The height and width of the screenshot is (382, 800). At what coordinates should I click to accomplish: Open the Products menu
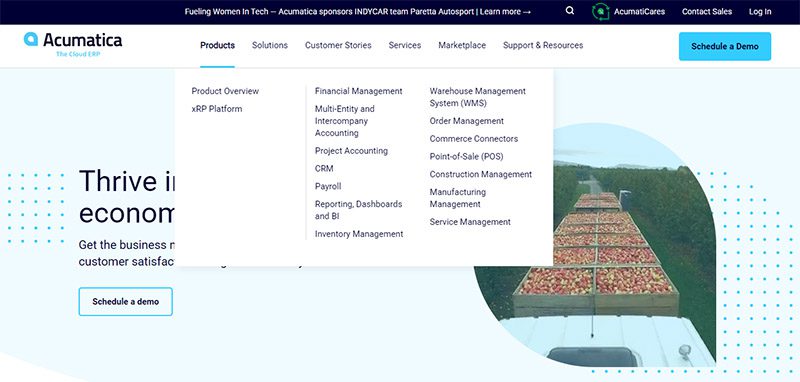coord(217,45)
